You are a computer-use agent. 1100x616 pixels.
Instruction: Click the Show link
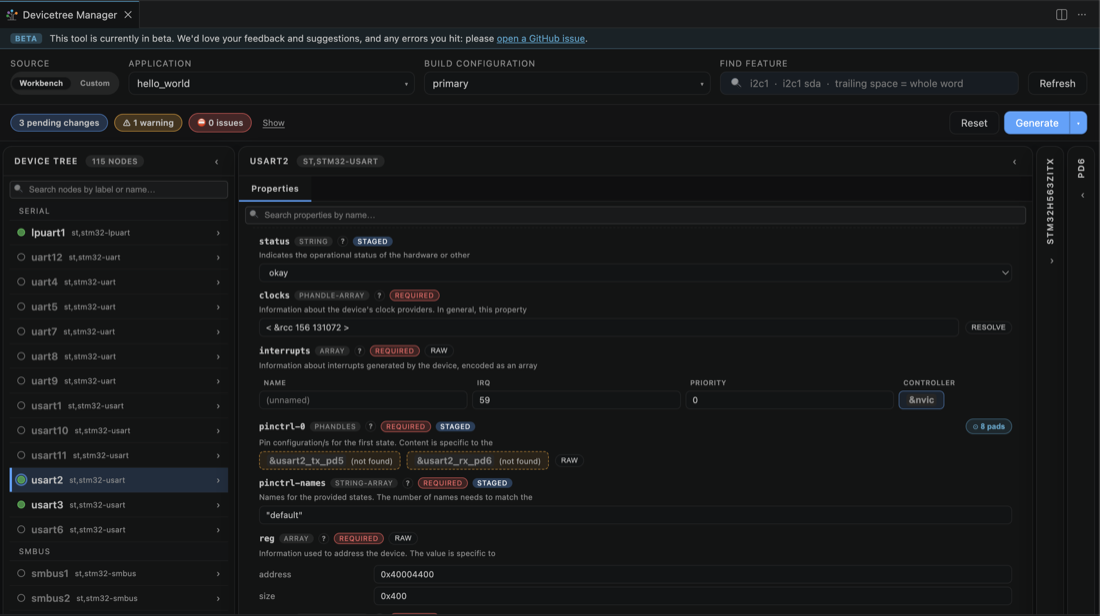coord(274,123)
